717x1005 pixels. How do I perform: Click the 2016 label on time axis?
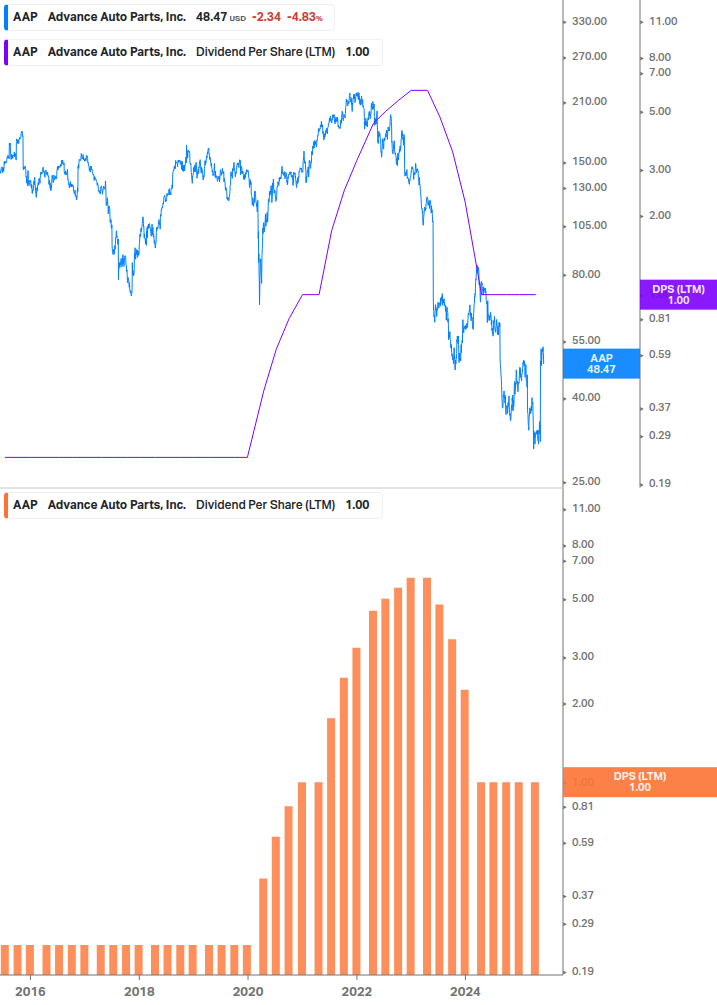tap(30, 992)
